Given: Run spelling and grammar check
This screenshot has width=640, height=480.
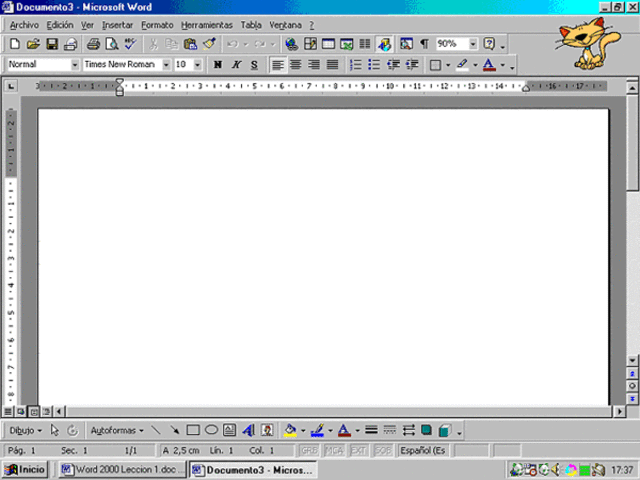Looking at the screenshot, I should 130,44.
